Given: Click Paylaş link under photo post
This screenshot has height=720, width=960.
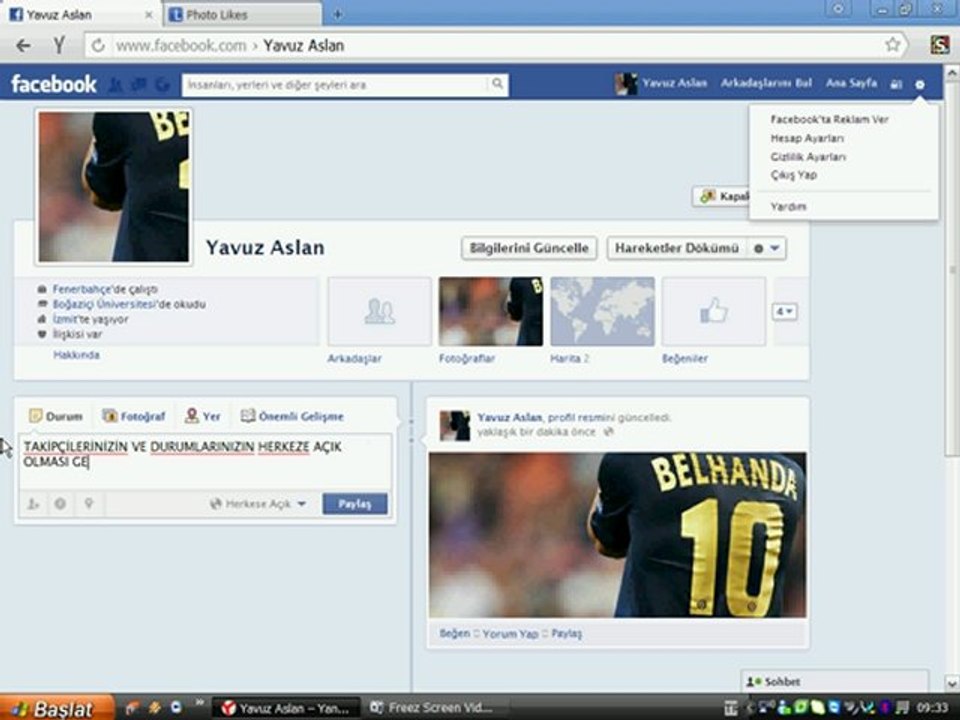Looking at the screenshot, I should pos(566,633).
